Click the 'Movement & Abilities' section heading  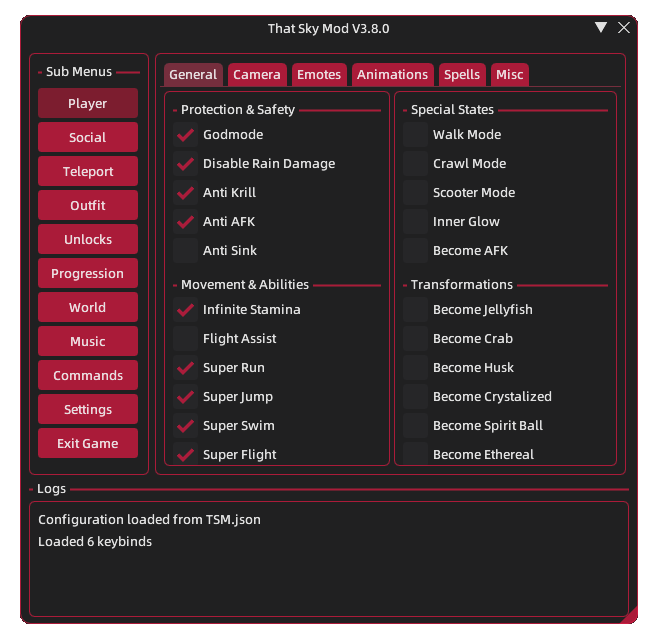tap(245, 285)
